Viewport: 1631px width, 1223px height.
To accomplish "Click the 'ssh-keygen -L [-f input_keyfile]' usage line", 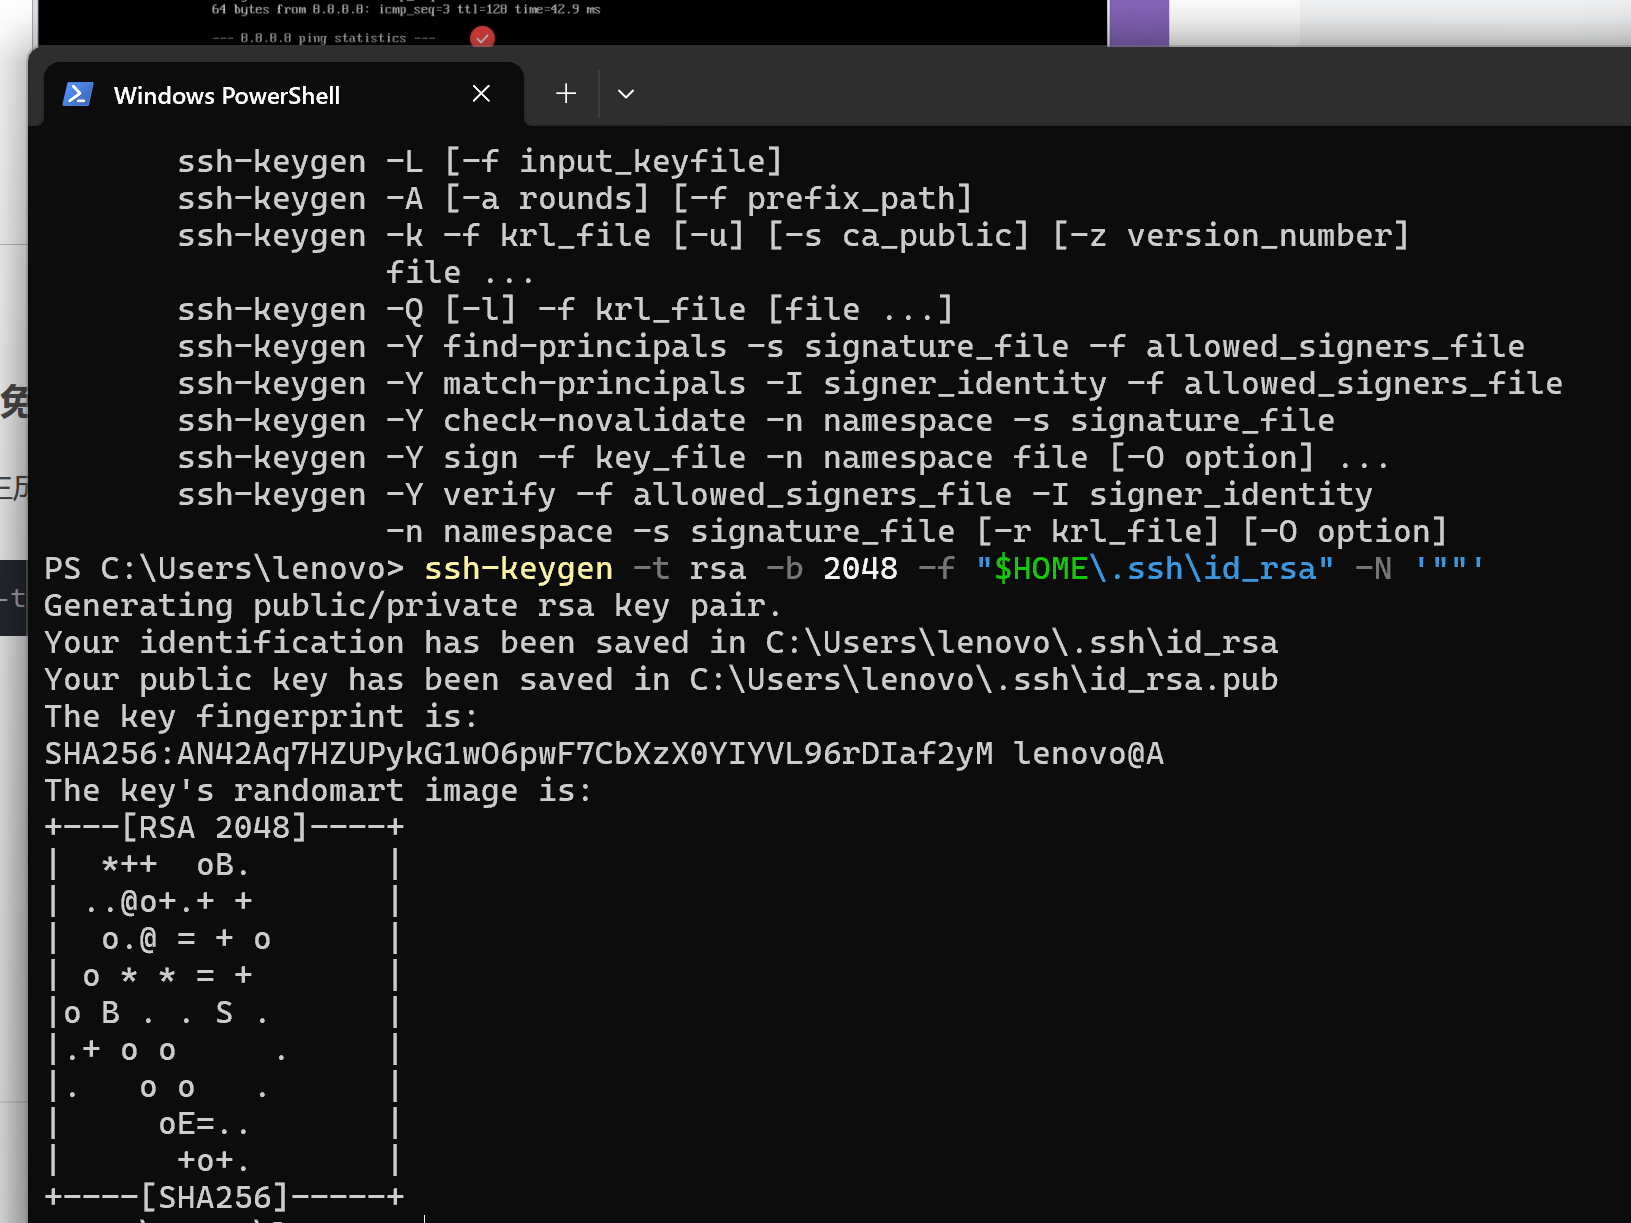I will pyautogui.click(x=479, y=162).
